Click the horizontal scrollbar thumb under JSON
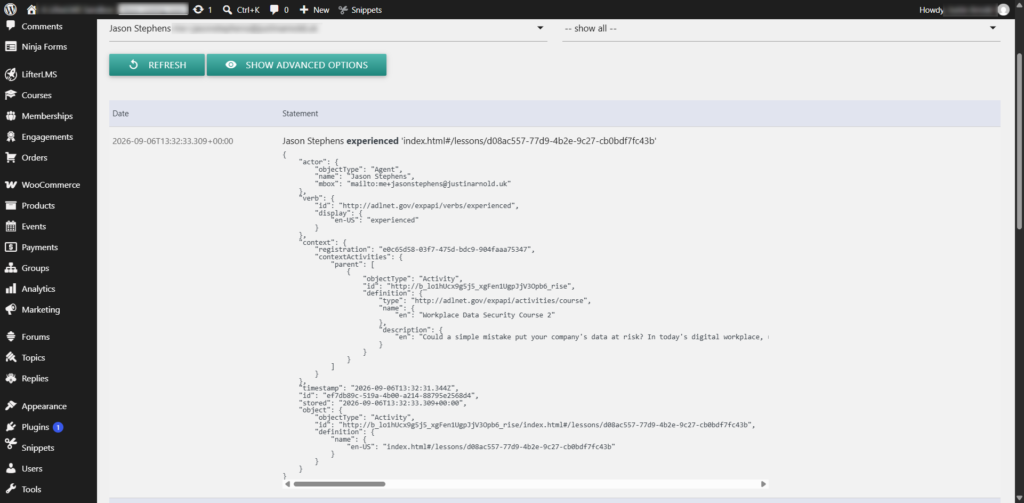Screen dimensions: 1024x503 (339, 484)
